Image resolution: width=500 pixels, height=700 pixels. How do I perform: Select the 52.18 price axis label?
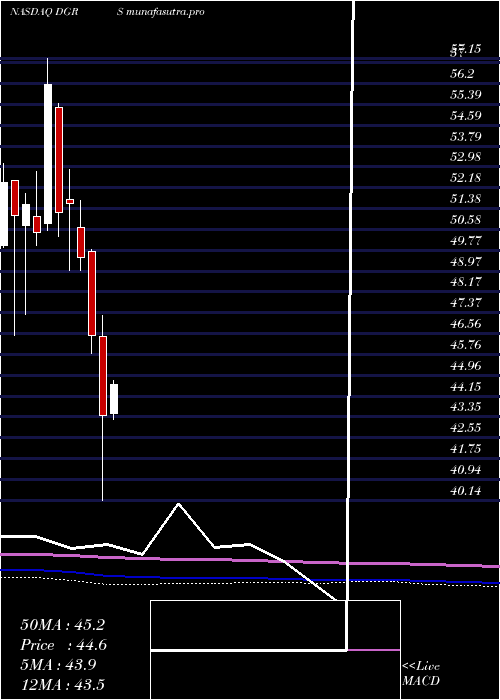[465, 178]
